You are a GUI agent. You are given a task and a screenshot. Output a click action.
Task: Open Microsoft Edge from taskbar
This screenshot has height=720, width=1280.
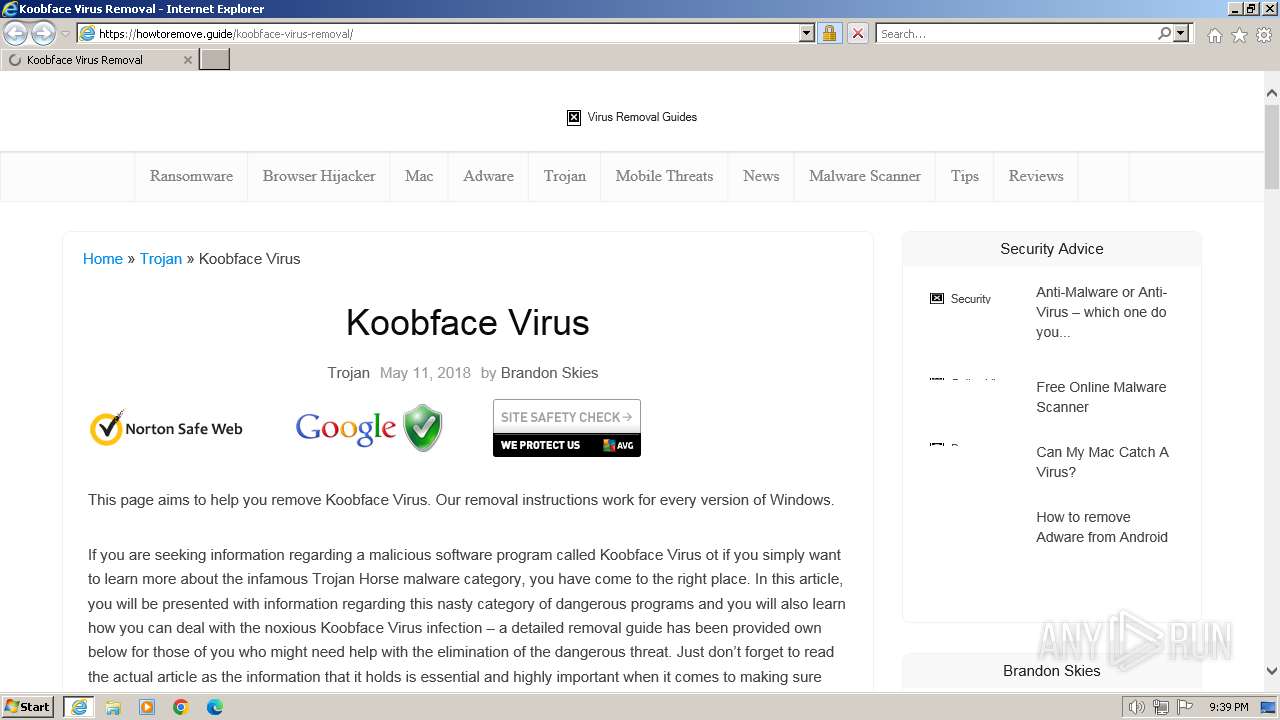(215, 707)
